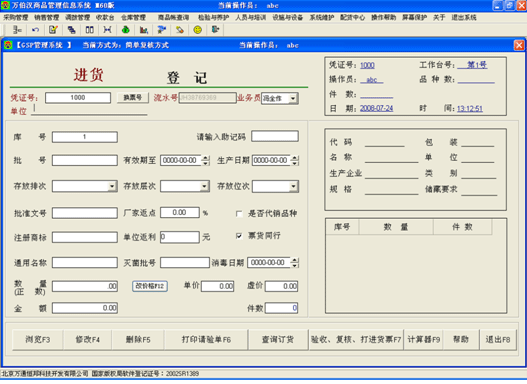Expand the 存放排次 combo box
The width and height of the screenshot is (527, 384).
click(x=112, y=186)
